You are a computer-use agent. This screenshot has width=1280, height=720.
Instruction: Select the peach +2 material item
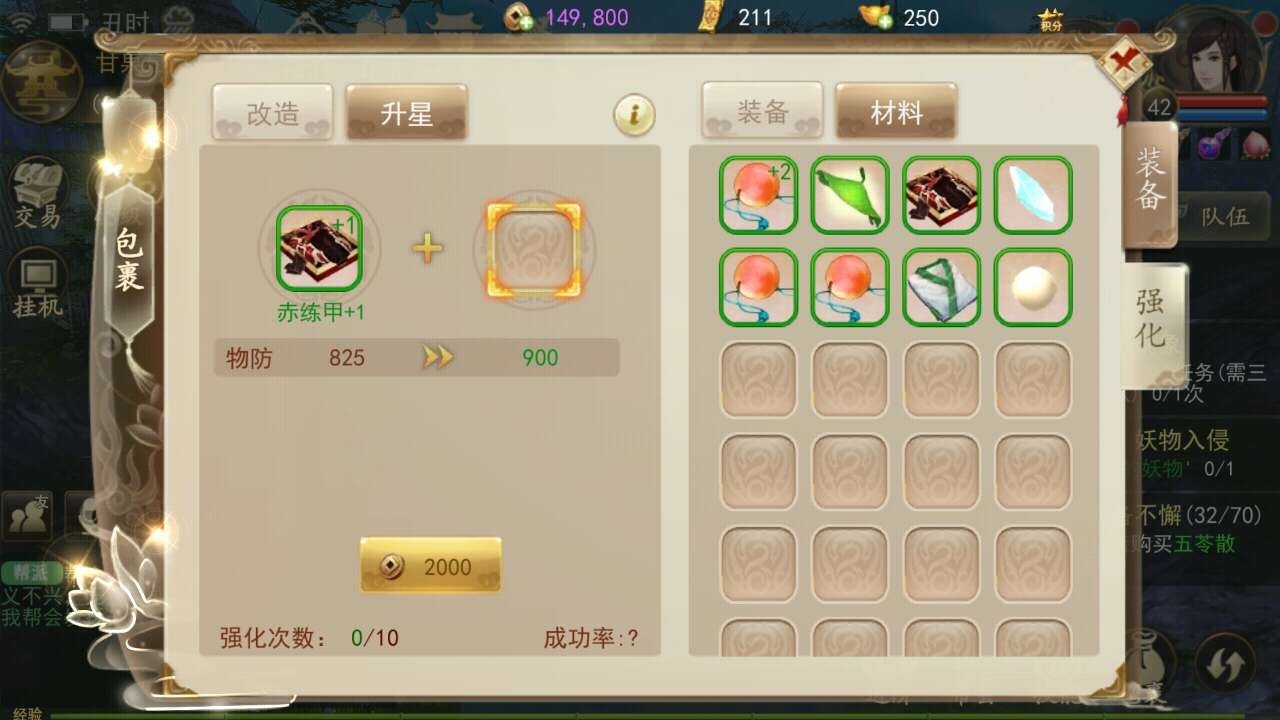point(758,195)
